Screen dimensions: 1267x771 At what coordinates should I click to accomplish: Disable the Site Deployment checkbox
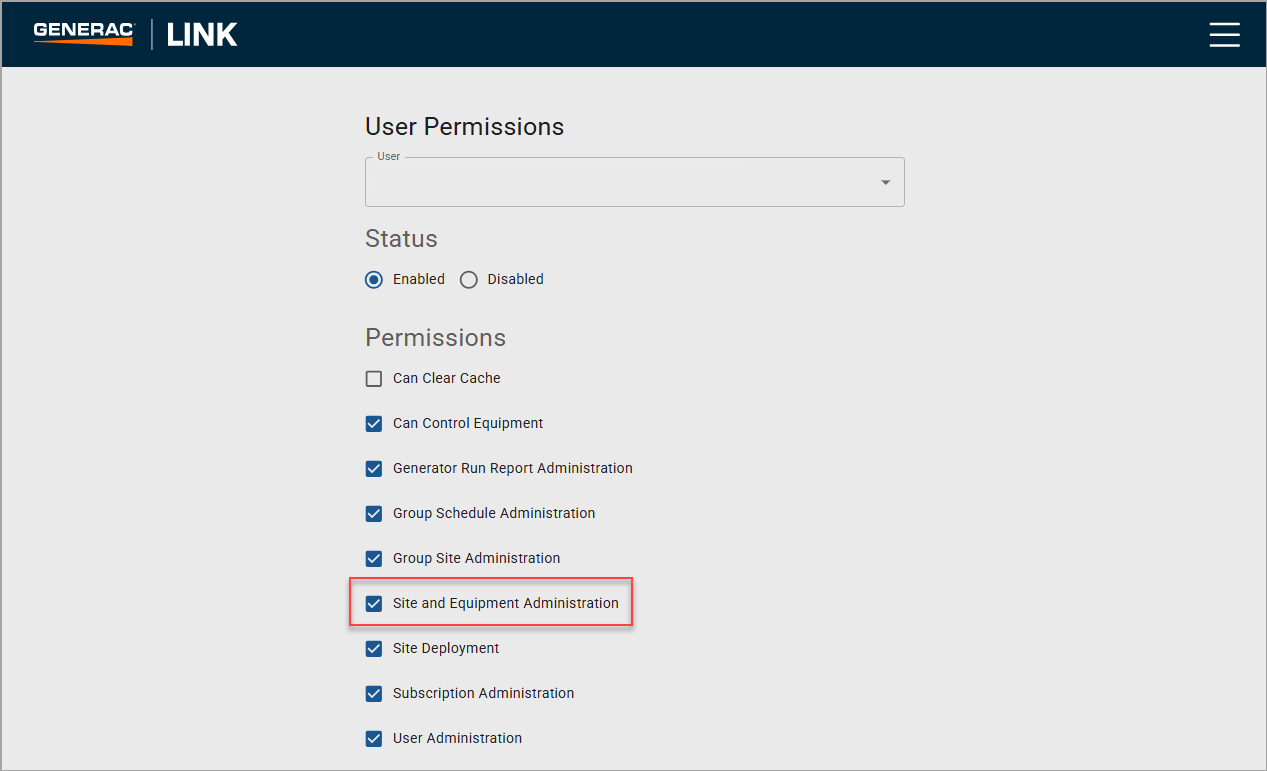374,649
